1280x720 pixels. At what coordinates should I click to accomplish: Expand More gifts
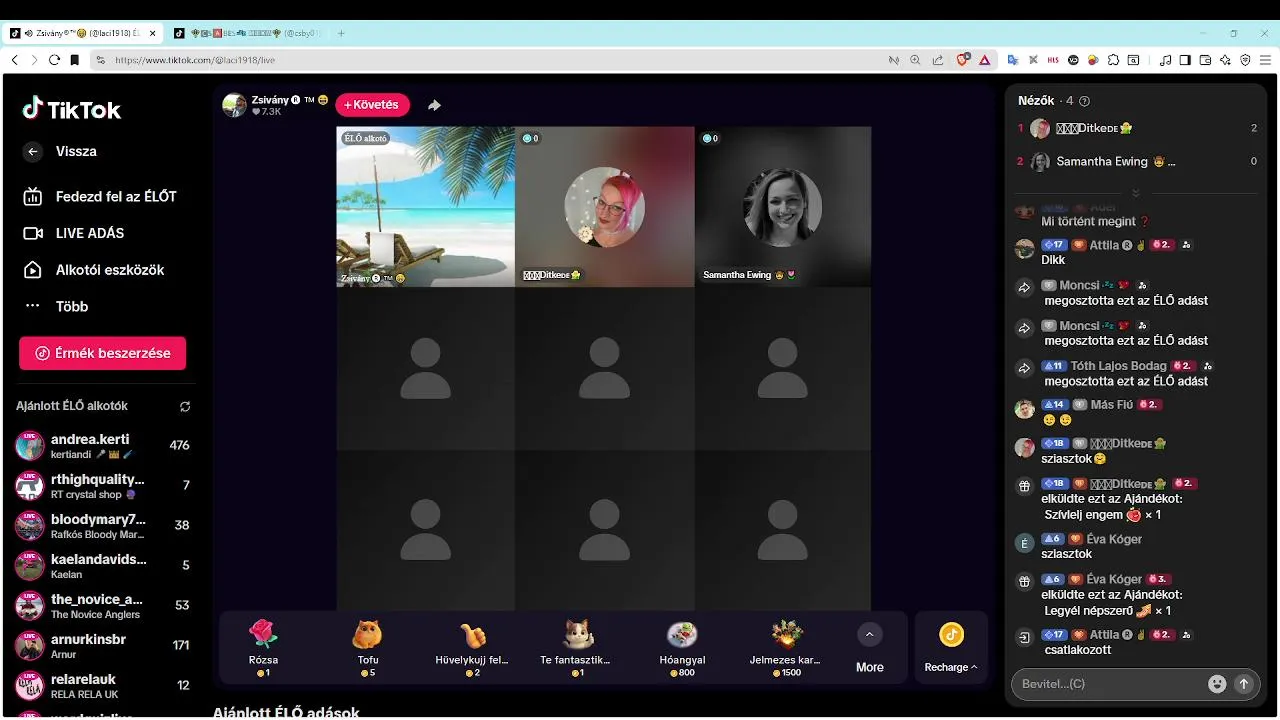pyautogui.click(x=870, y=647)
